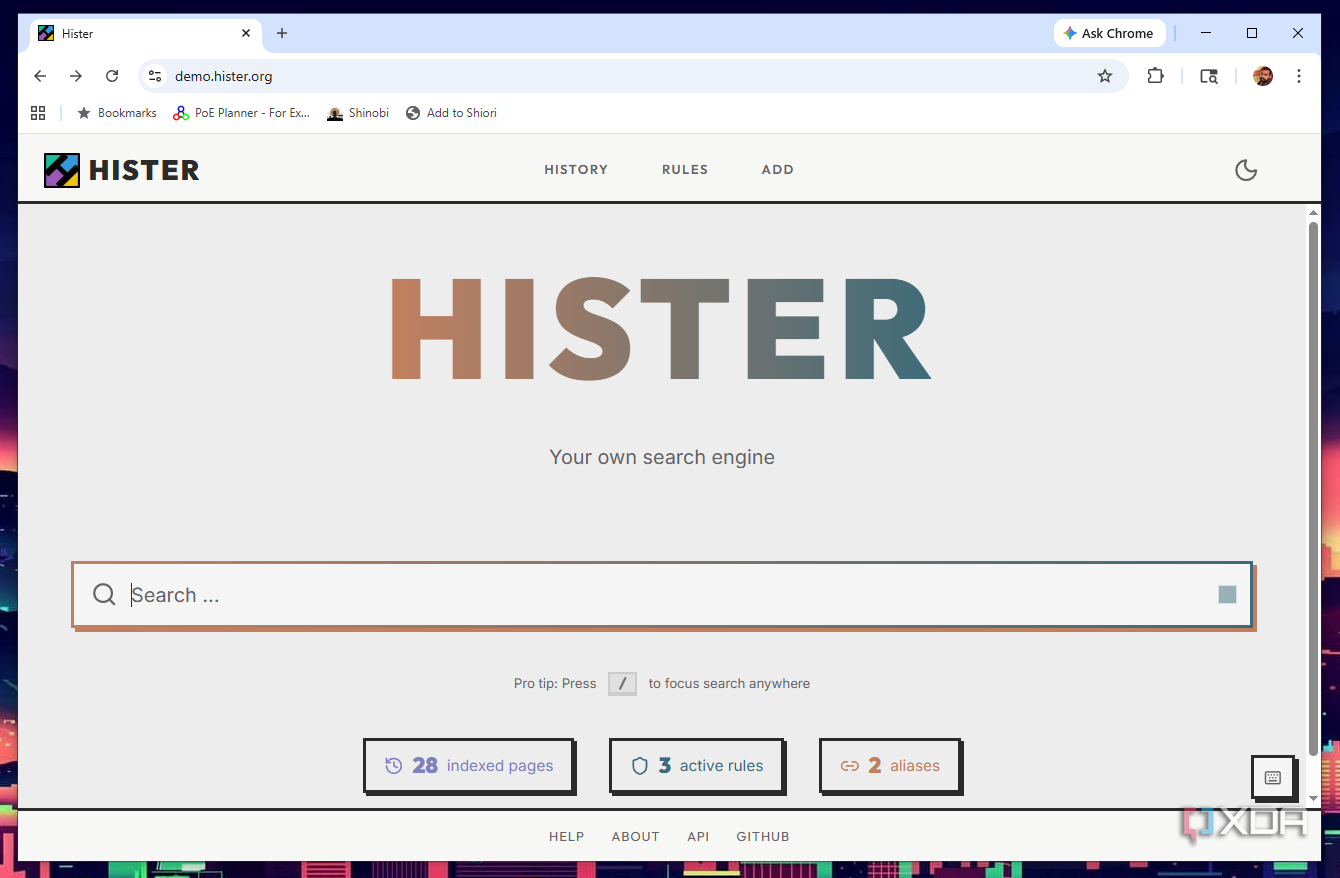Focus the Search input field
Viewport: 1340px width, 878px height.
662,595
